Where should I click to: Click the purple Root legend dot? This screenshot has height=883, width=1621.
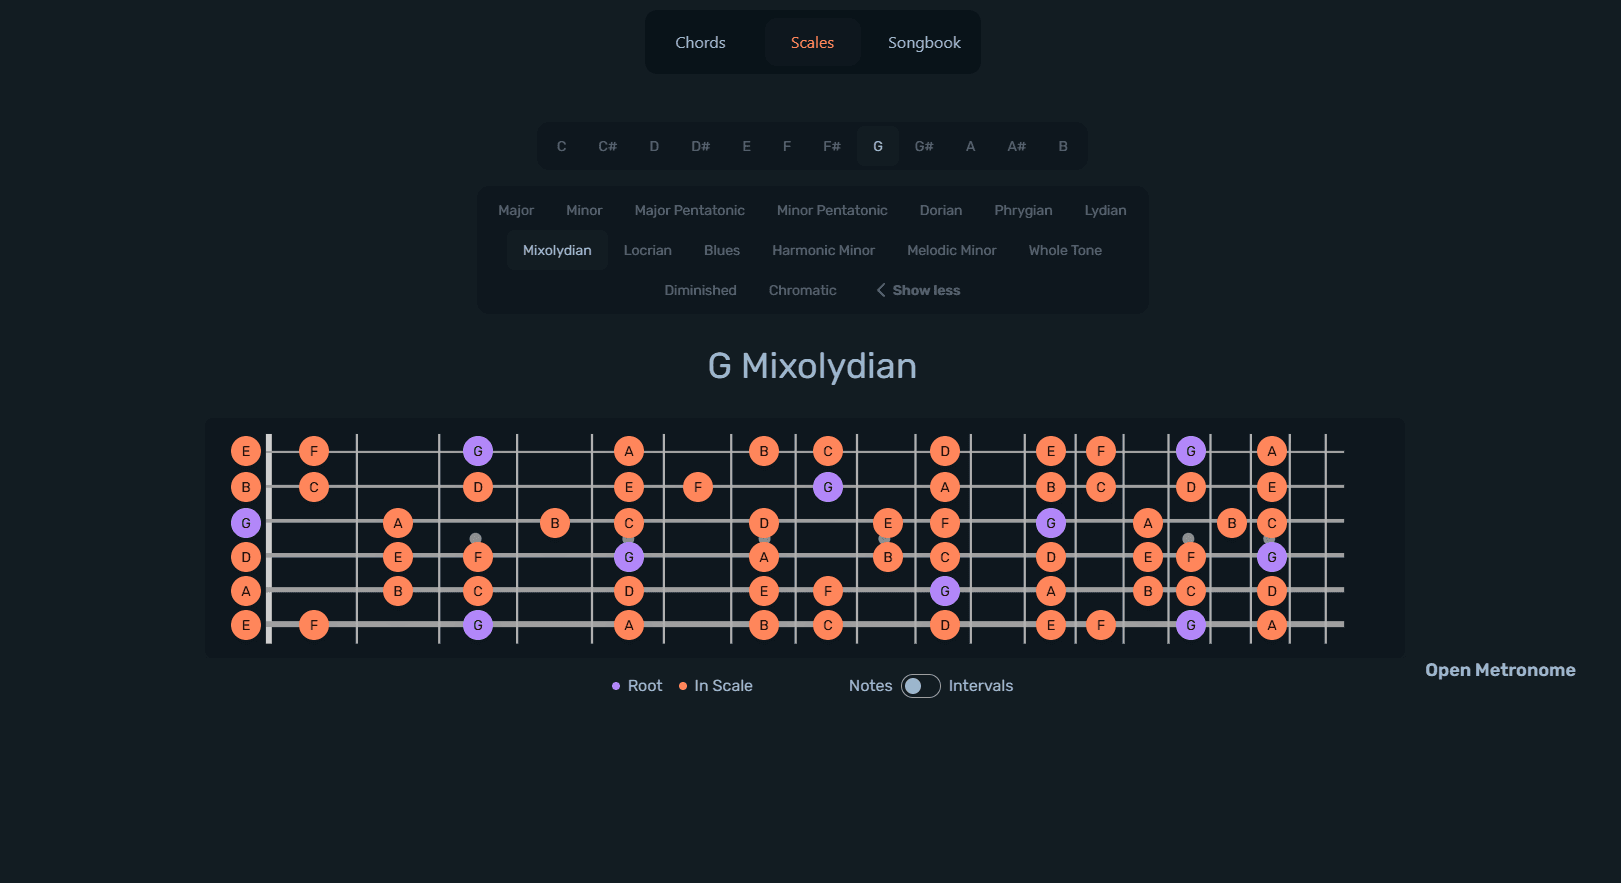pos(616,686)
